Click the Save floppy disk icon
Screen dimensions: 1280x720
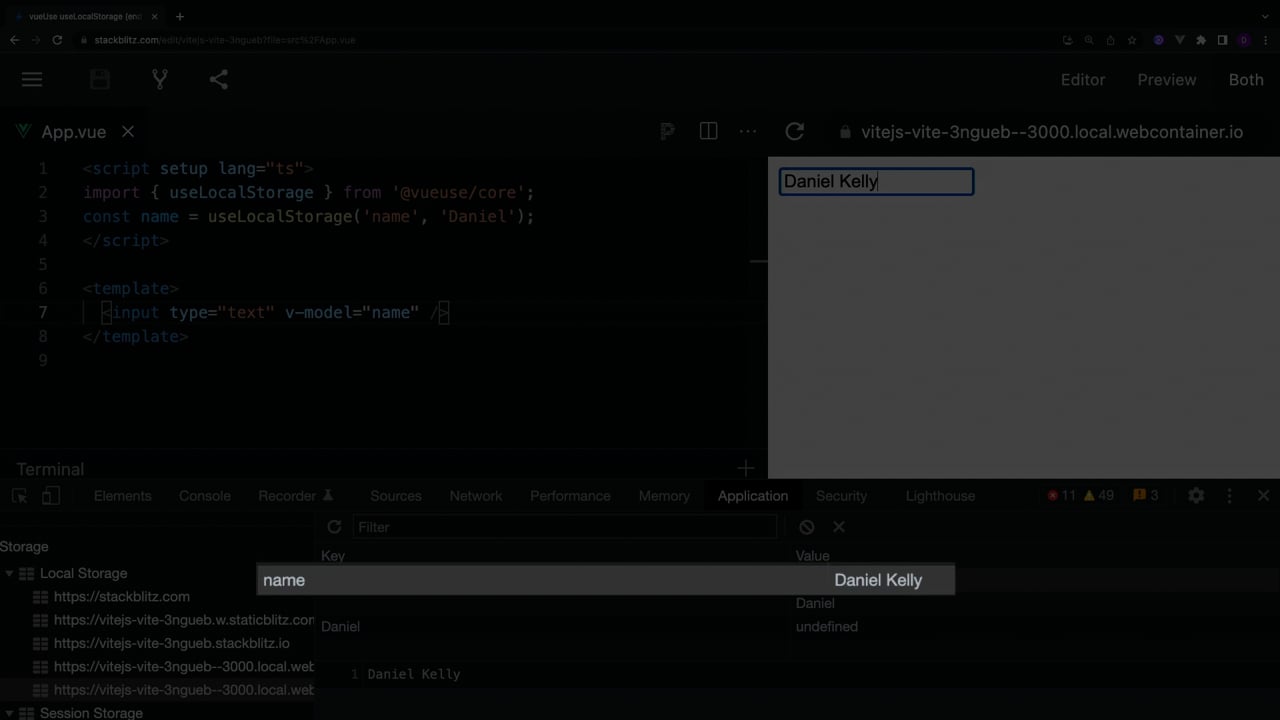(100, 80)
